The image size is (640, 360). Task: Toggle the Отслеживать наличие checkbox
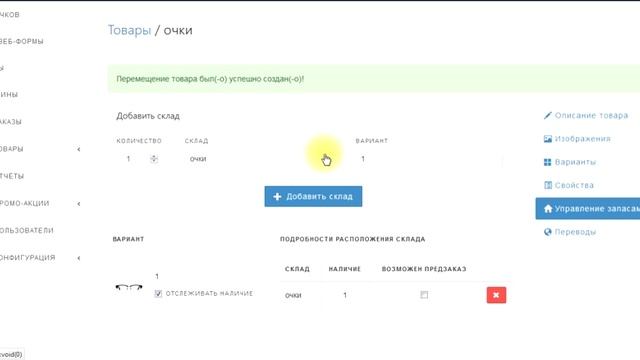pos(158,293)
